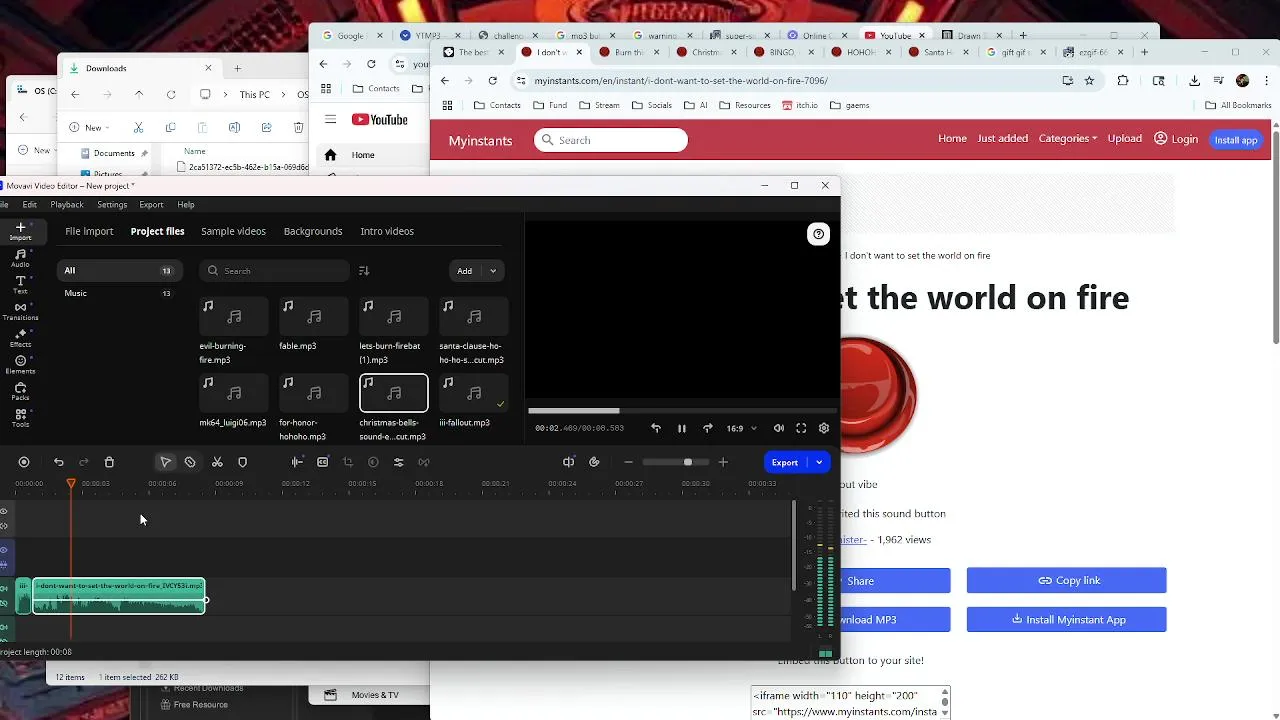Delete selected clip with trash icon
1280x720 pixels.
pyautogui.click(x=109, y=462)
